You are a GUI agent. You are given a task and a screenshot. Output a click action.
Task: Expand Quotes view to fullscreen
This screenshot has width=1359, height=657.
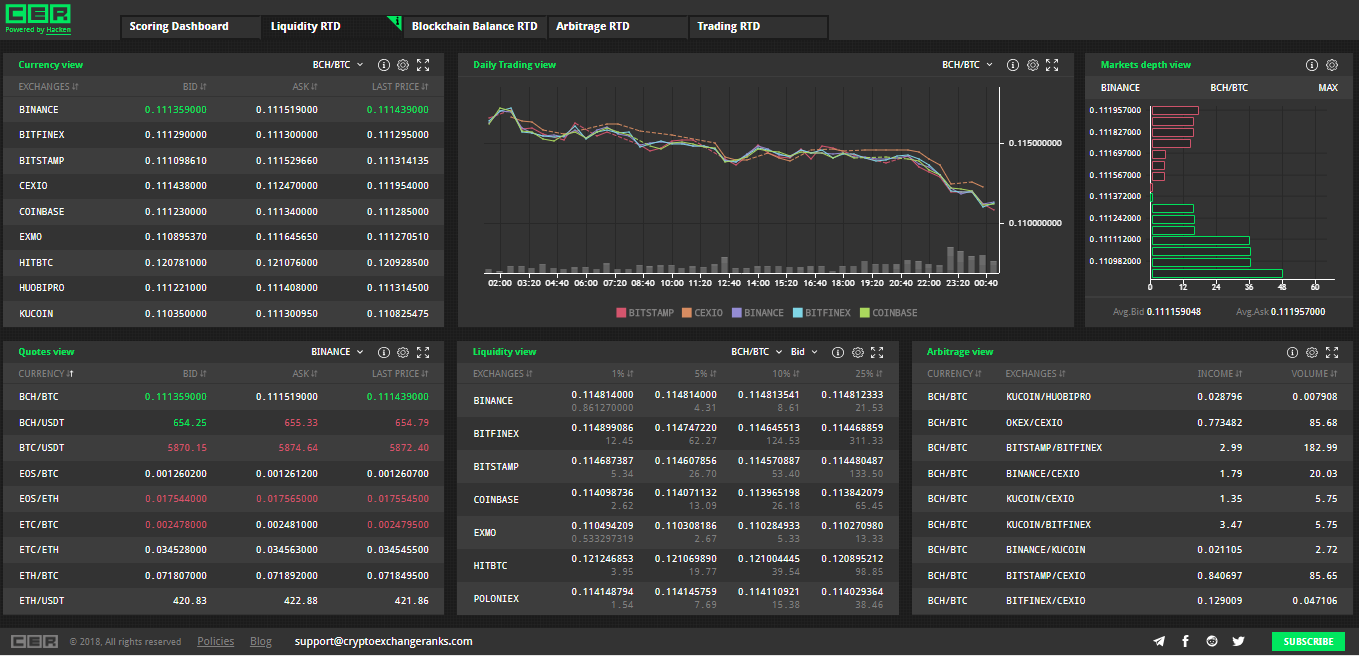pos(423,352)
